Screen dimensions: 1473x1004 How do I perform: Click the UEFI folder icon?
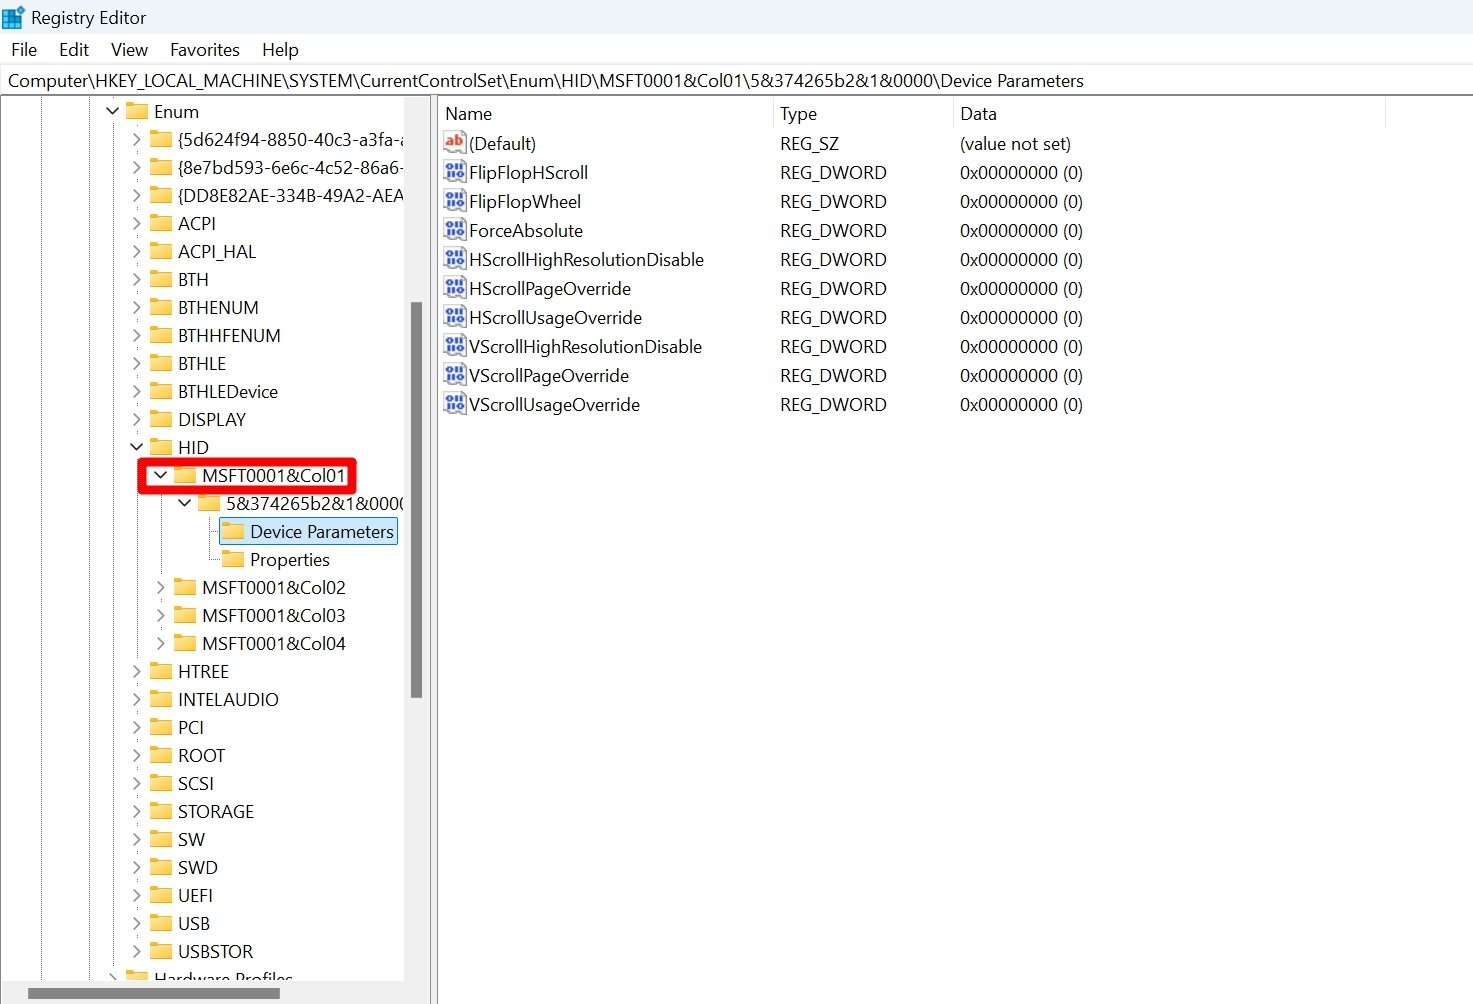click(x=161, y=895)
